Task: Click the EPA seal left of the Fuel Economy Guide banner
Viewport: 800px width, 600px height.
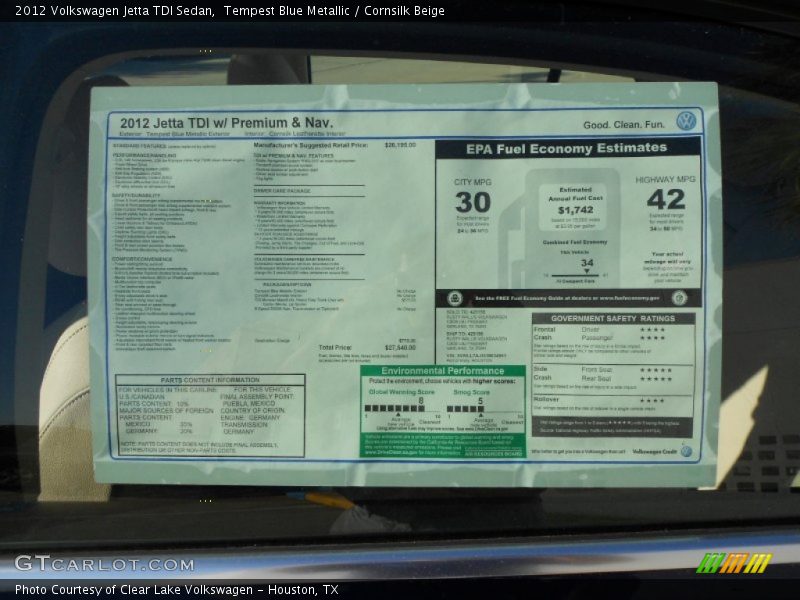Action: coord(455,298)
